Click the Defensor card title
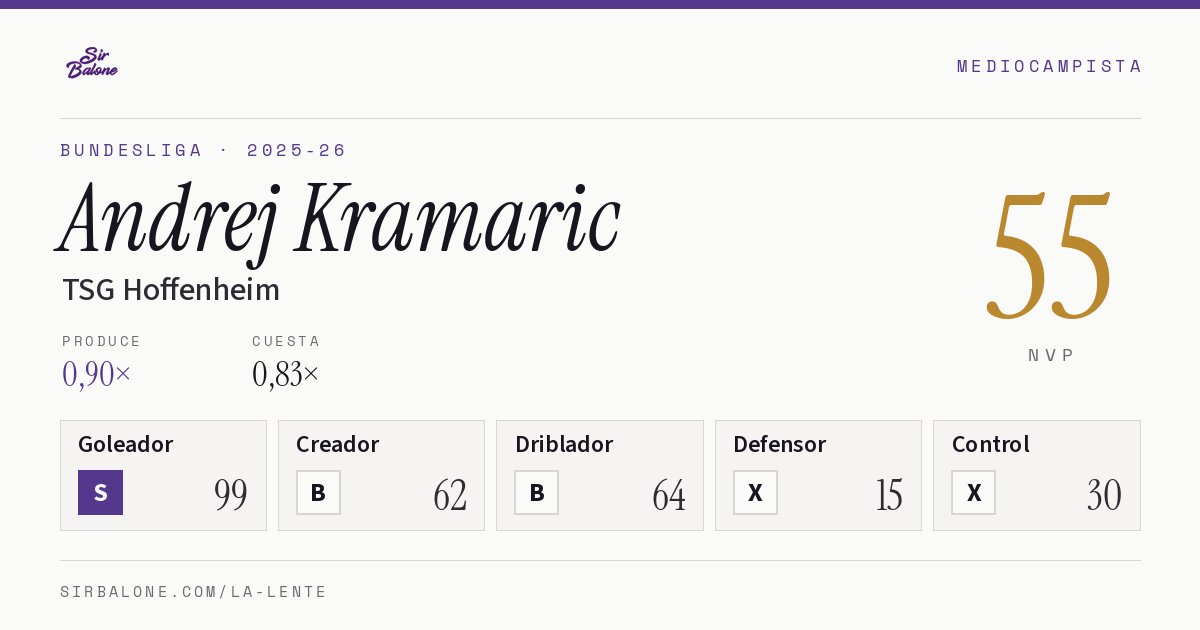Image resolution: width=1200 pixels, height=630 pixels. pyautogui.click(x=779, y=444)
